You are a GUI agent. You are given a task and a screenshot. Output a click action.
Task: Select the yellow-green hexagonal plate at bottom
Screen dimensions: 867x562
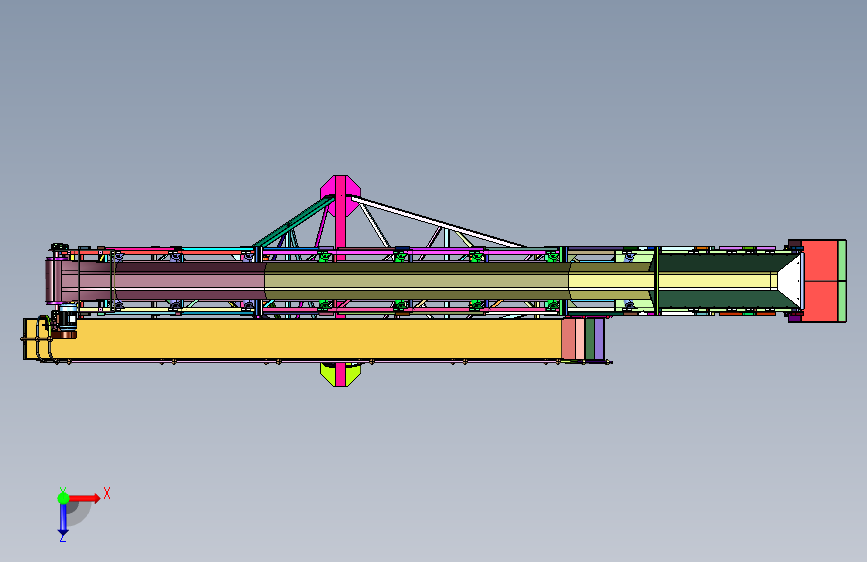click(x=340, y=375)
